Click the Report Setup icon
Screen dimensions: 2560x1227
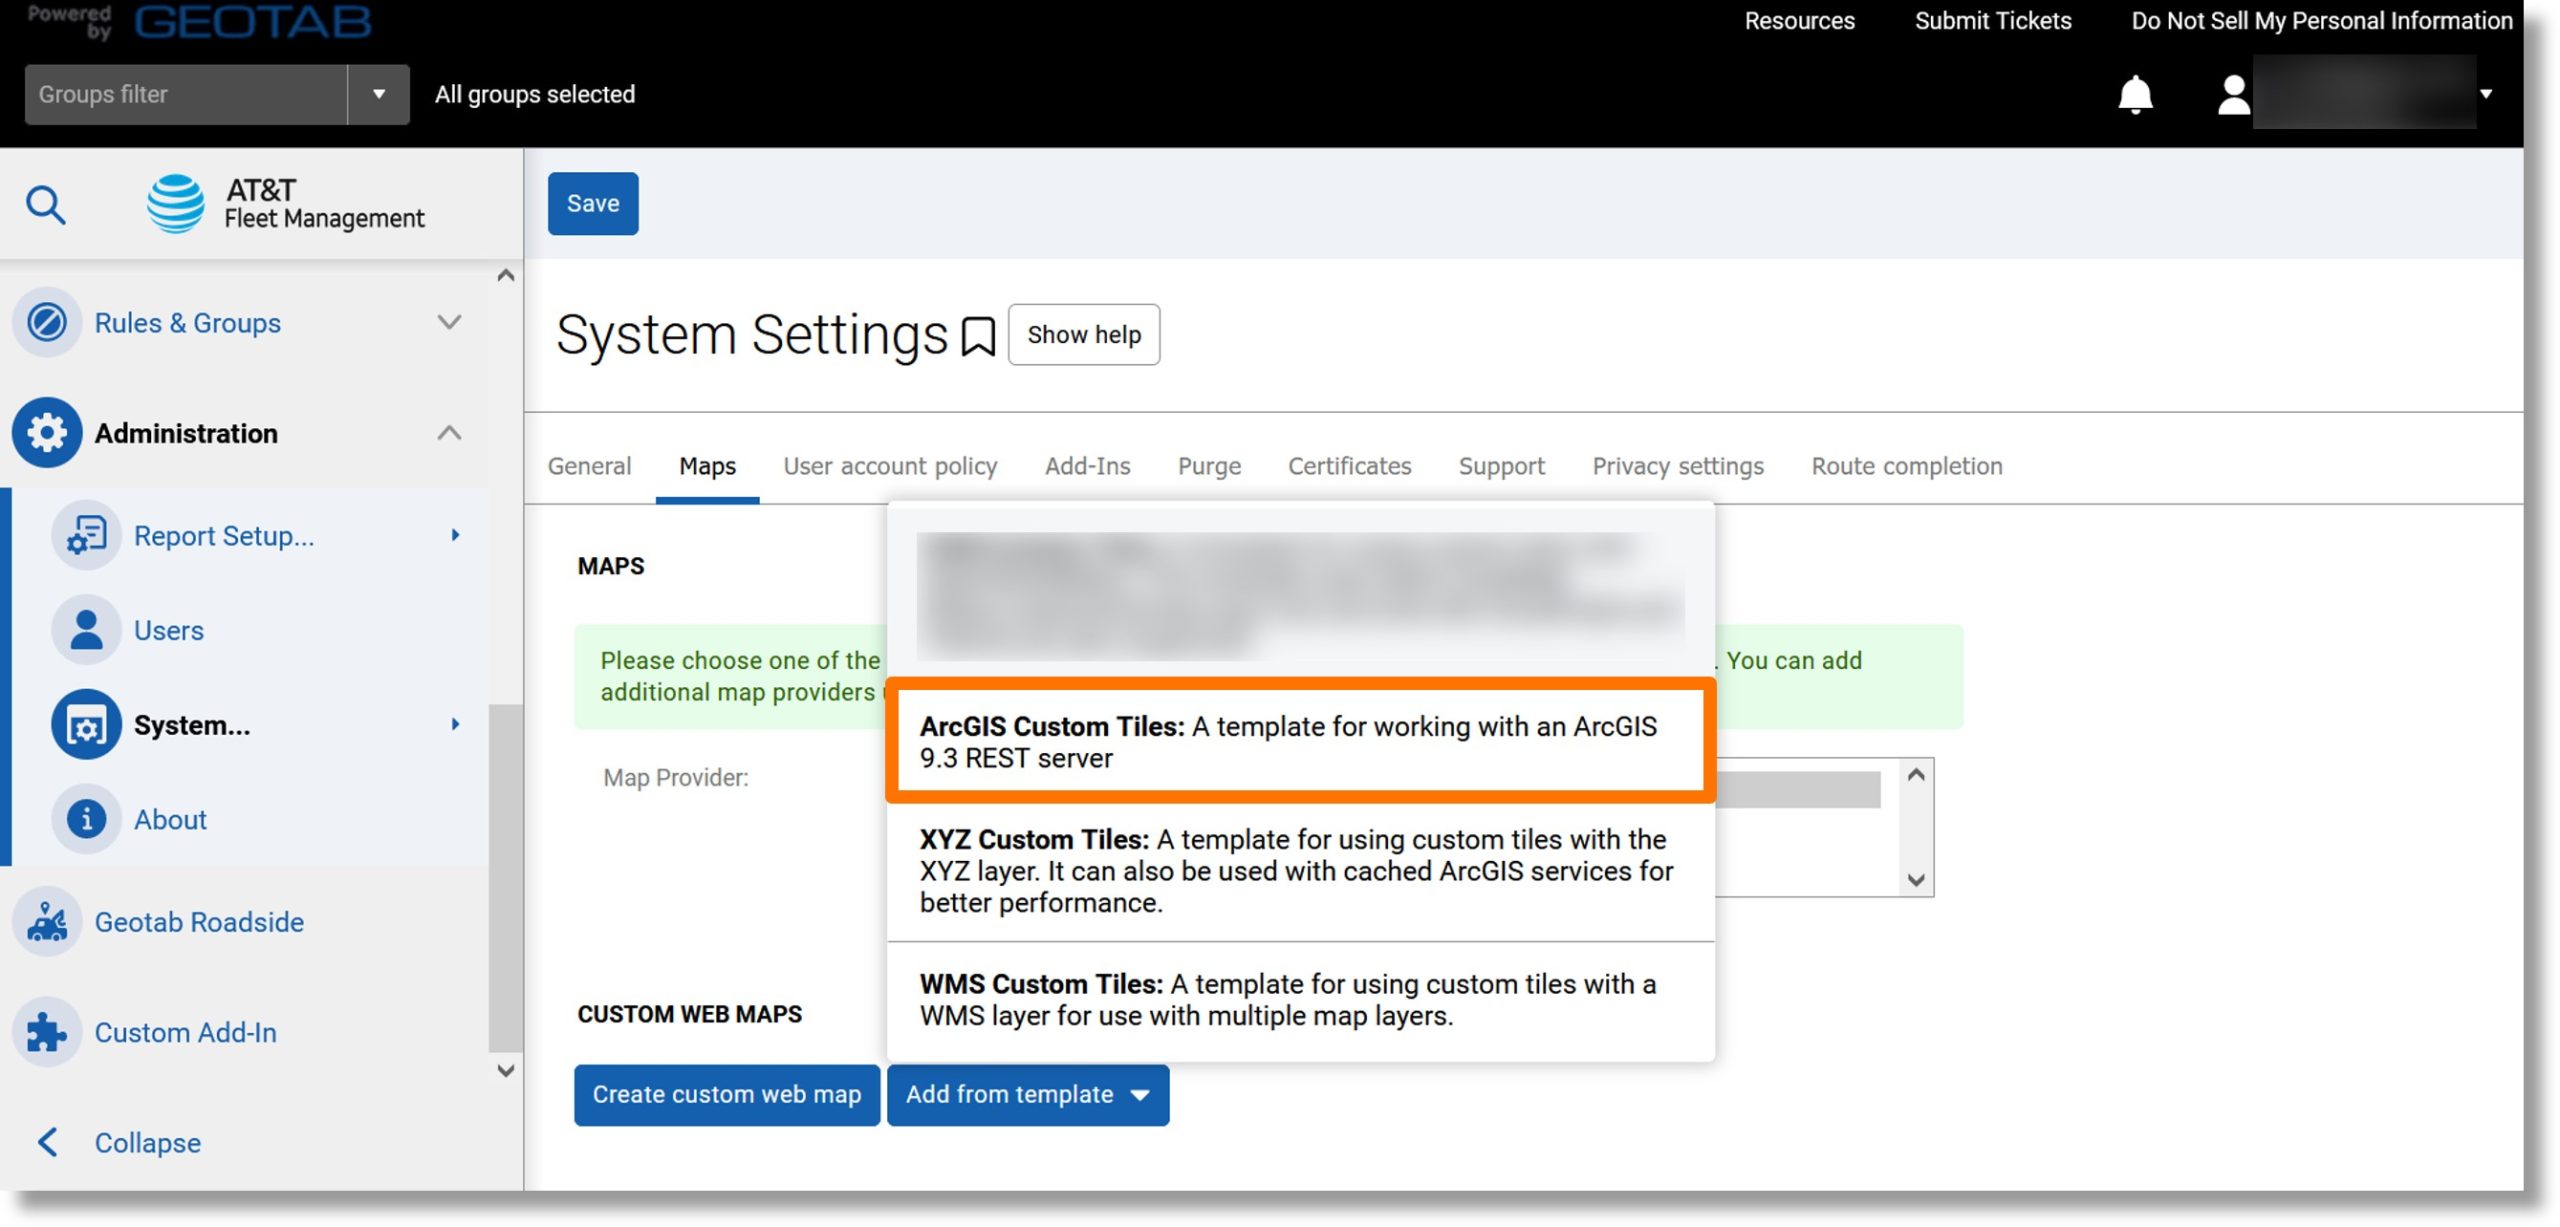pos(87,535)
